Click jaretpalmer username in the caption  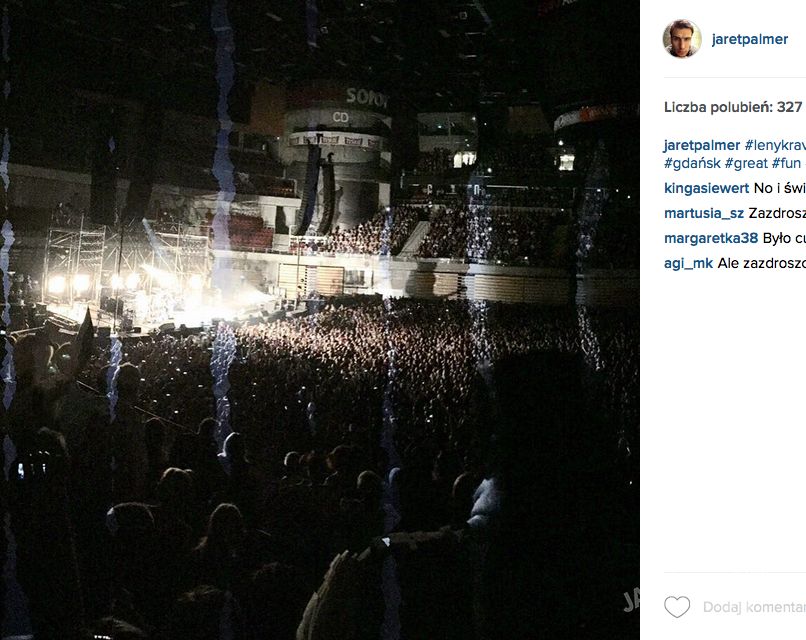702,145
